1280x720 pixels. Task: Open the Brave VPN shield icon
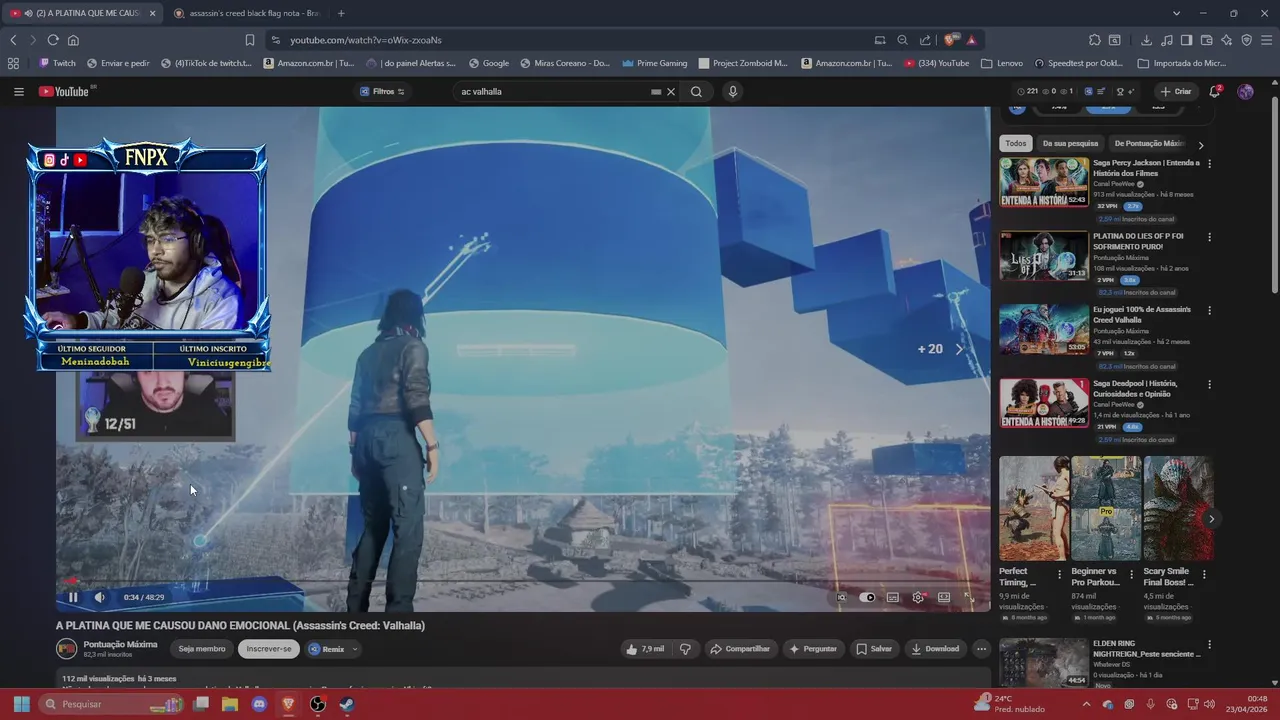pos(1247,40)
